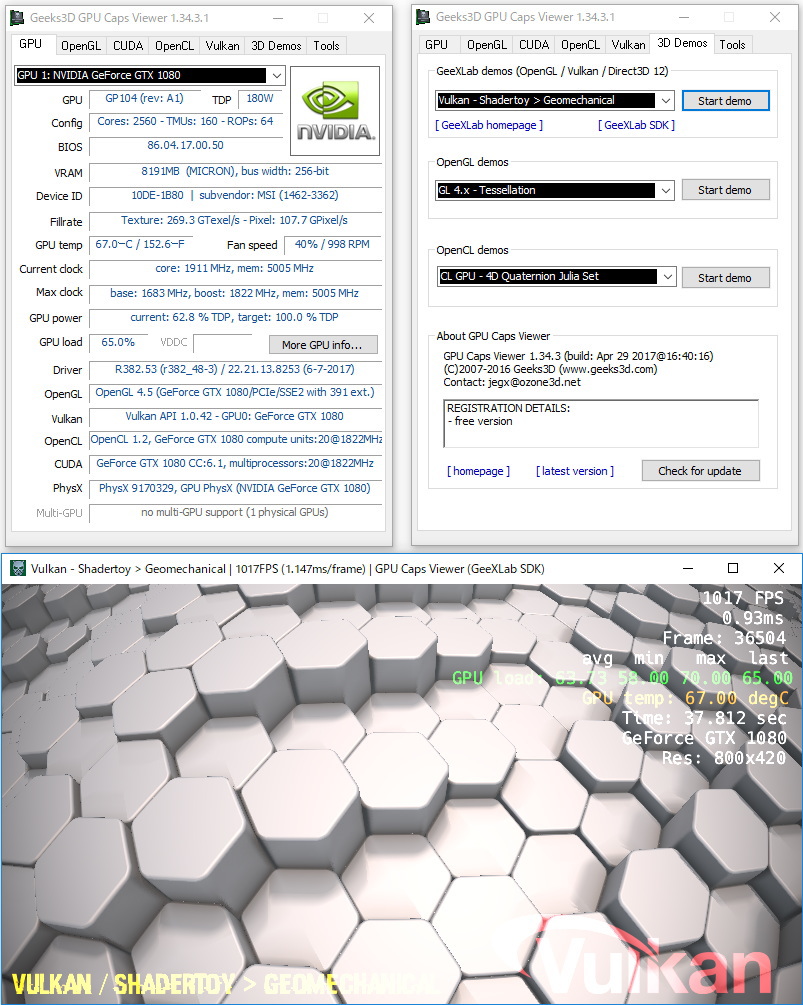Click the 180W TDP value
The width and height of the screenshot is (803, 1005).
(260, 99)
